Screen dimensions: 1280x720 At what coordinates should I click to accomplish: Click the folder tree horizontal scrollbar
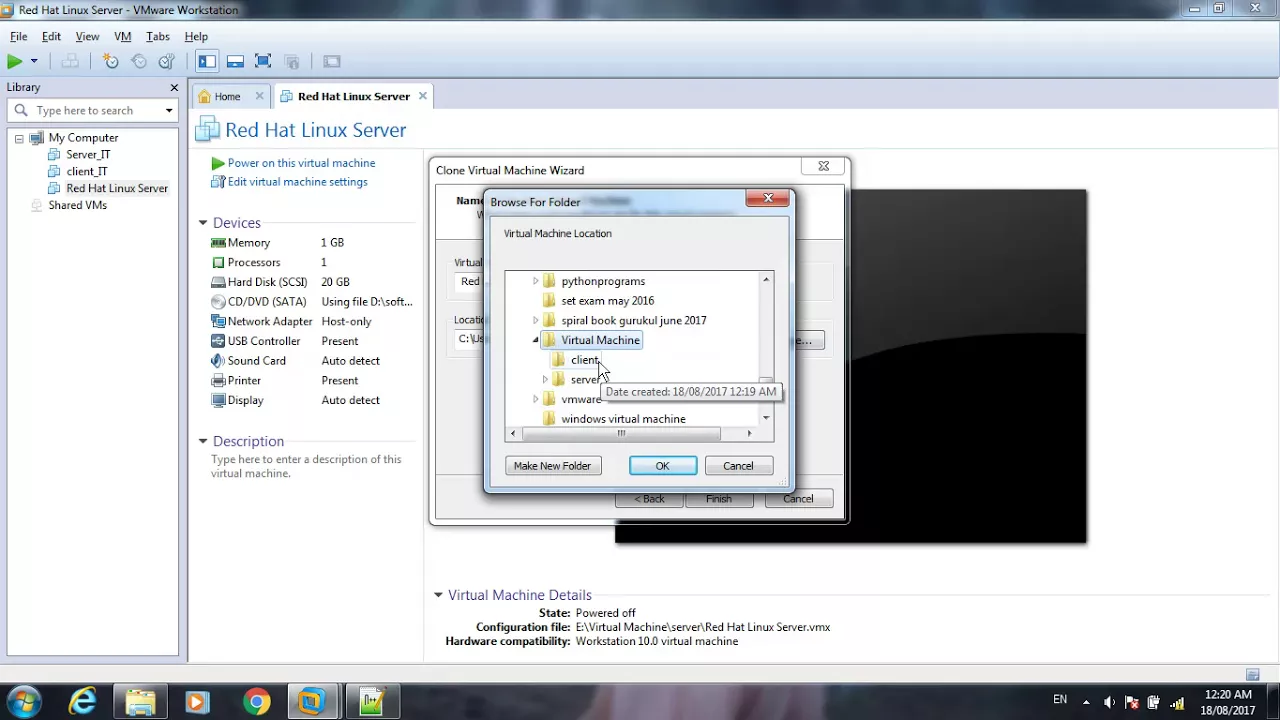[x=621, y=434]
